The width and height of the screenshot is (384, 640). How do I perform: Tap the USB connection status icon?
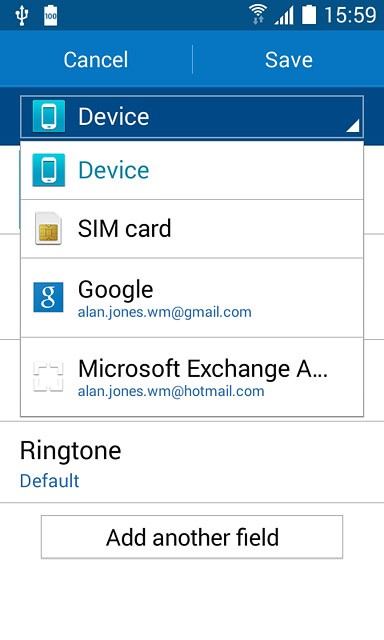coord(21,16)
